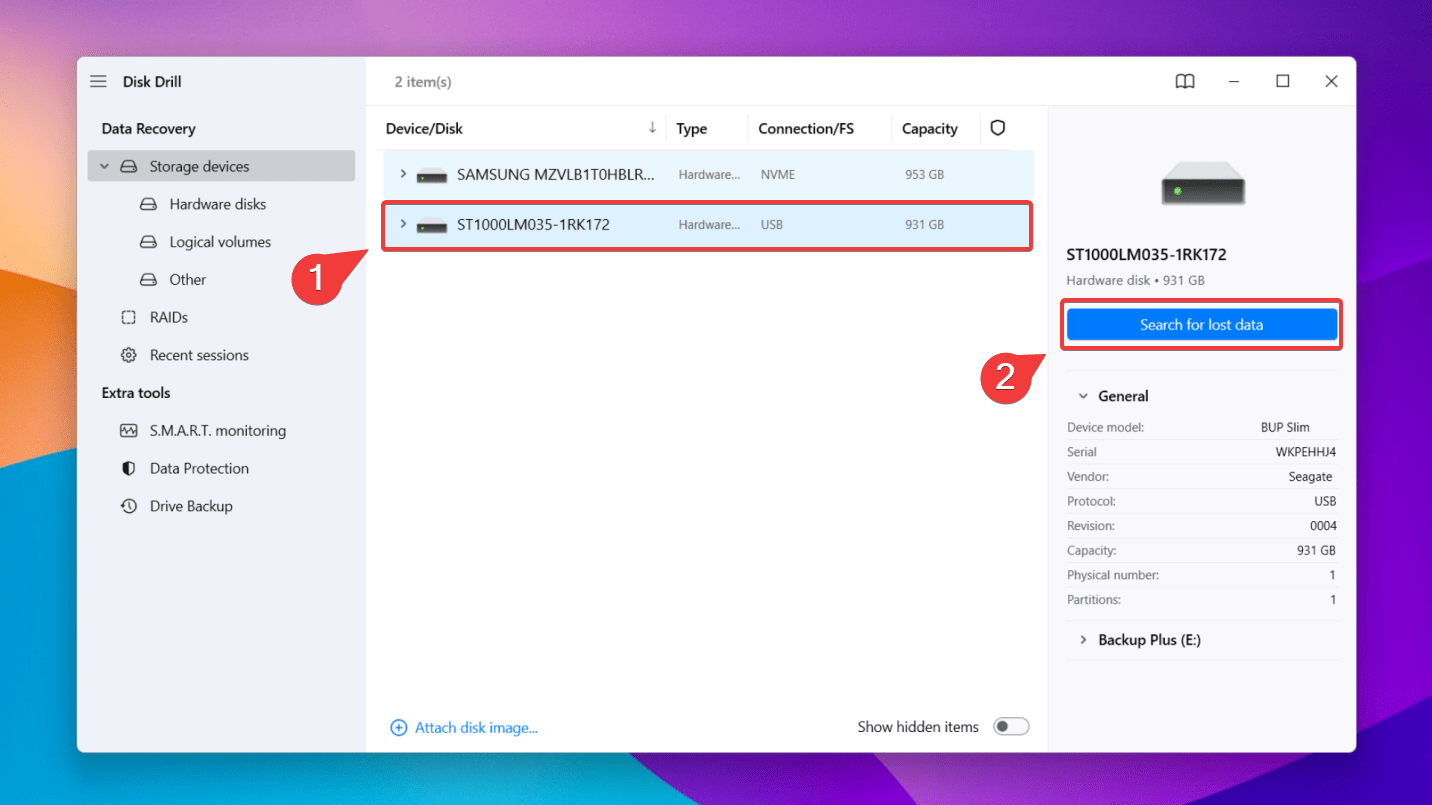Expand the SAMSUNG MZVLB1T0HBLR disk row

pos(403,174)
